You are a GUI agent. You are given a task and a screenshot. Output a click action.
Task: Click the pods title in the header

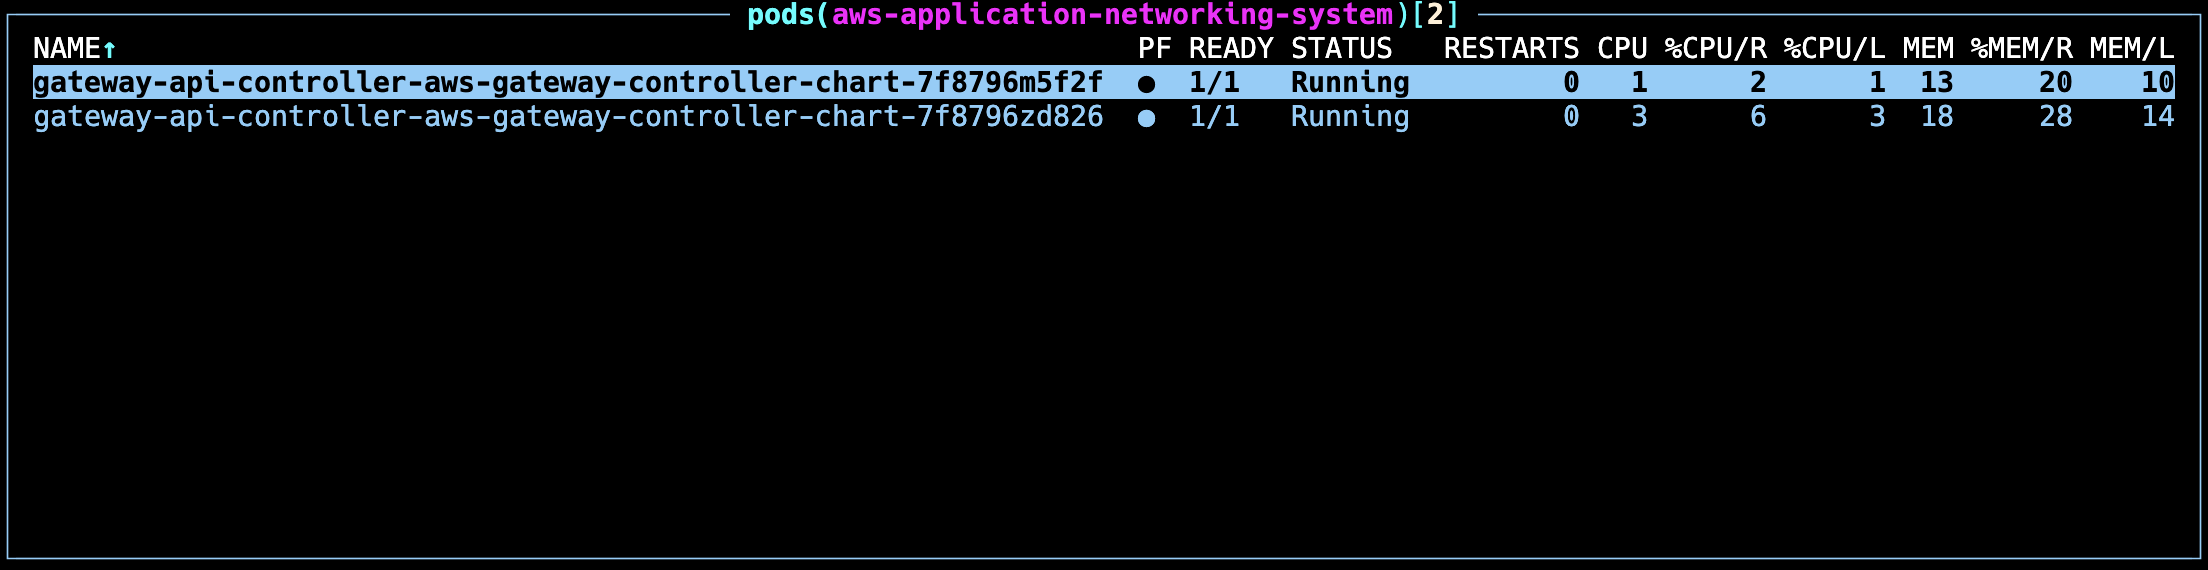tap(781, 15)
